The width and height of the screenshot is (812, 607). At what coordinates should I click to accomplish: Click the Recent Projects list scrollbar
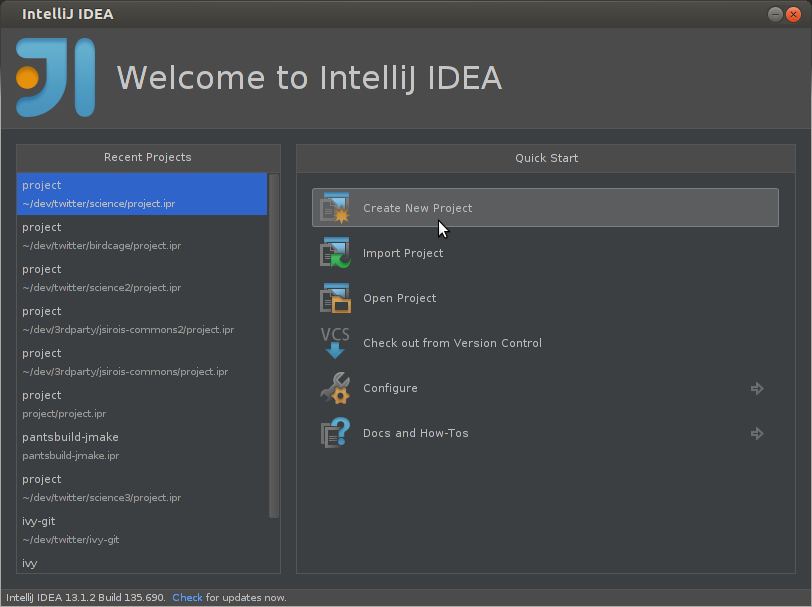(274, 346)
